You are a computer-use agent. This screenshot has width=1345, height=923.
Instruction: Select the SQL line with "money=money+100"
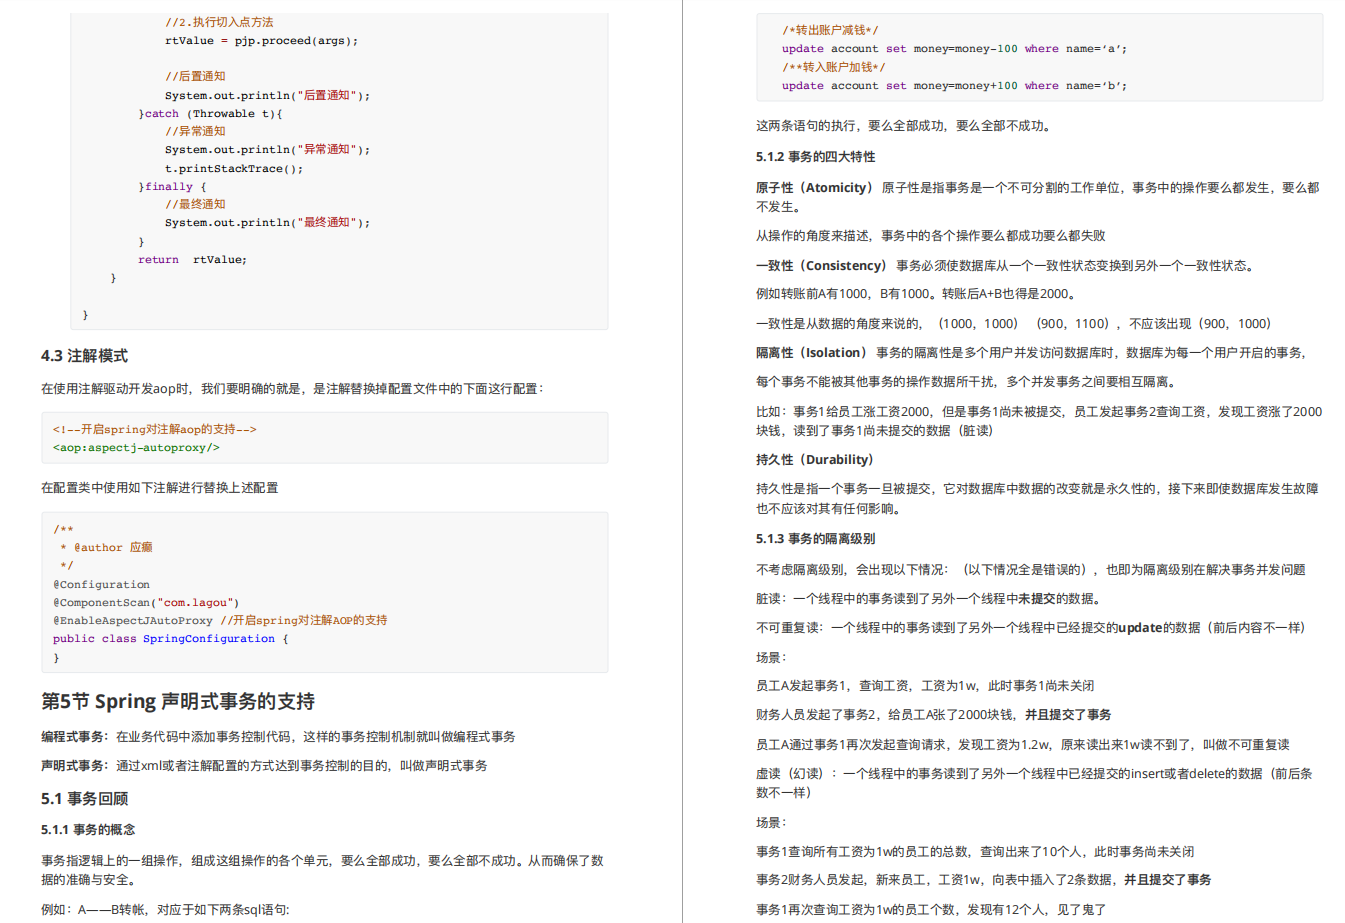[x=954, y=86]
